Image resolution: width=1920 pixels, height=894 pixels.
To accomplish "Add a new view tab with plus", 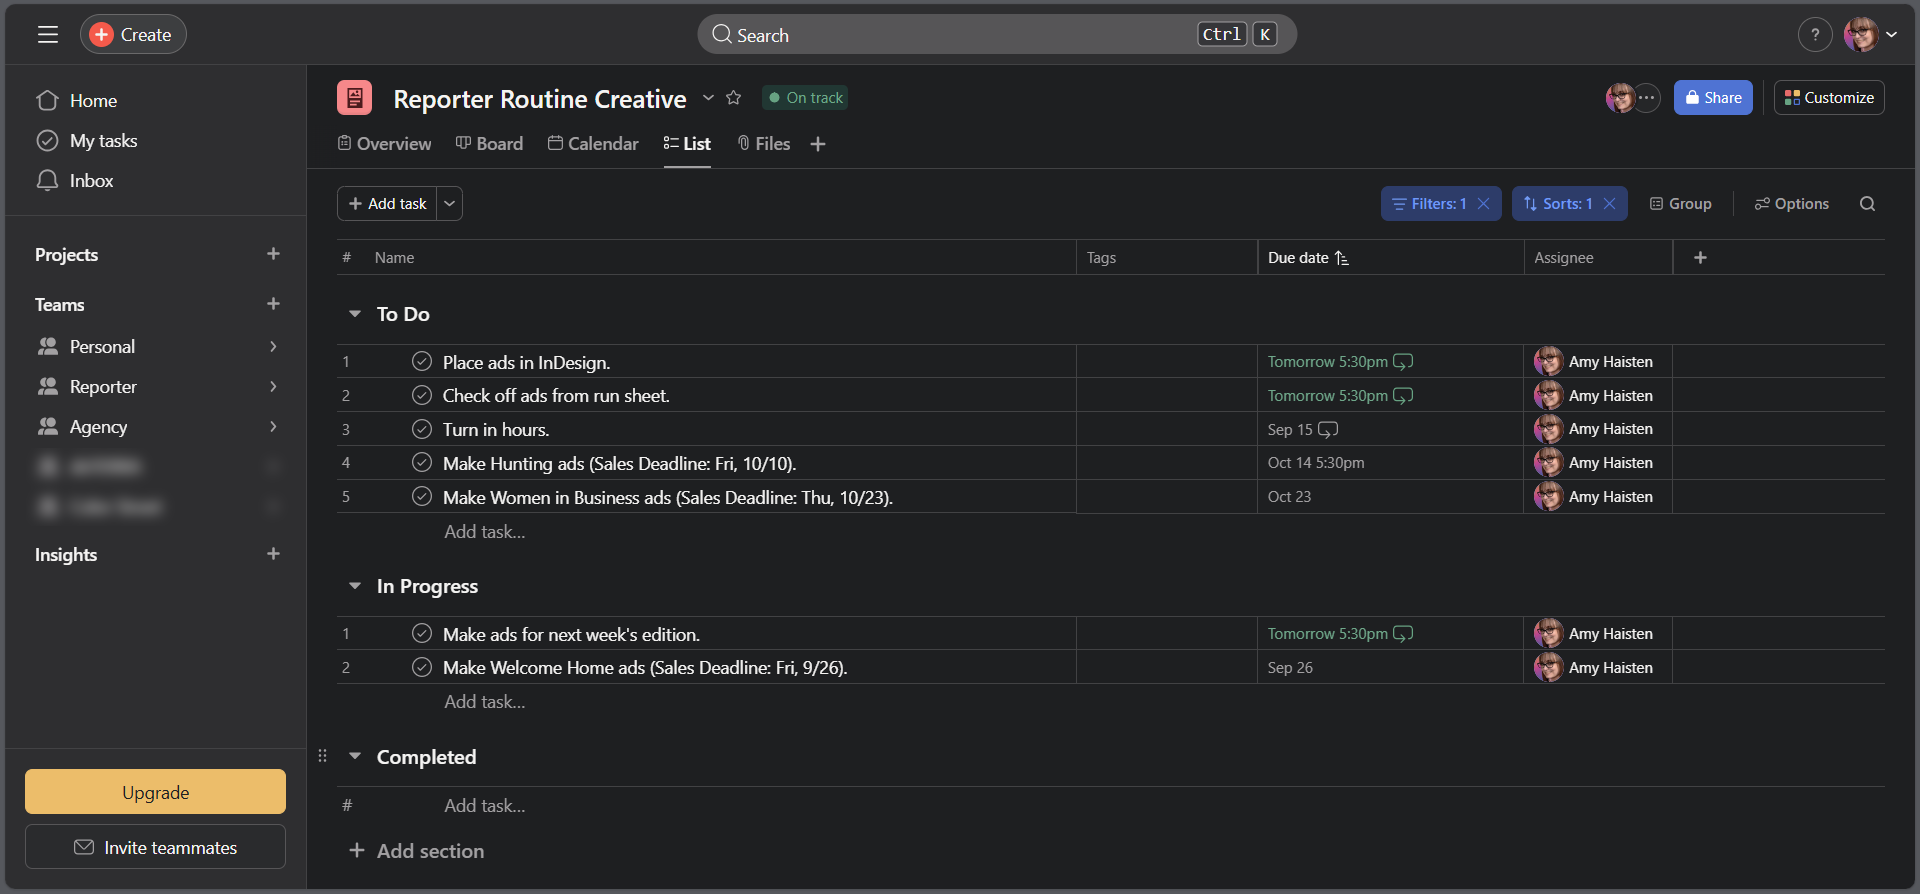I will pyautogui.click(x=818, y=144).
